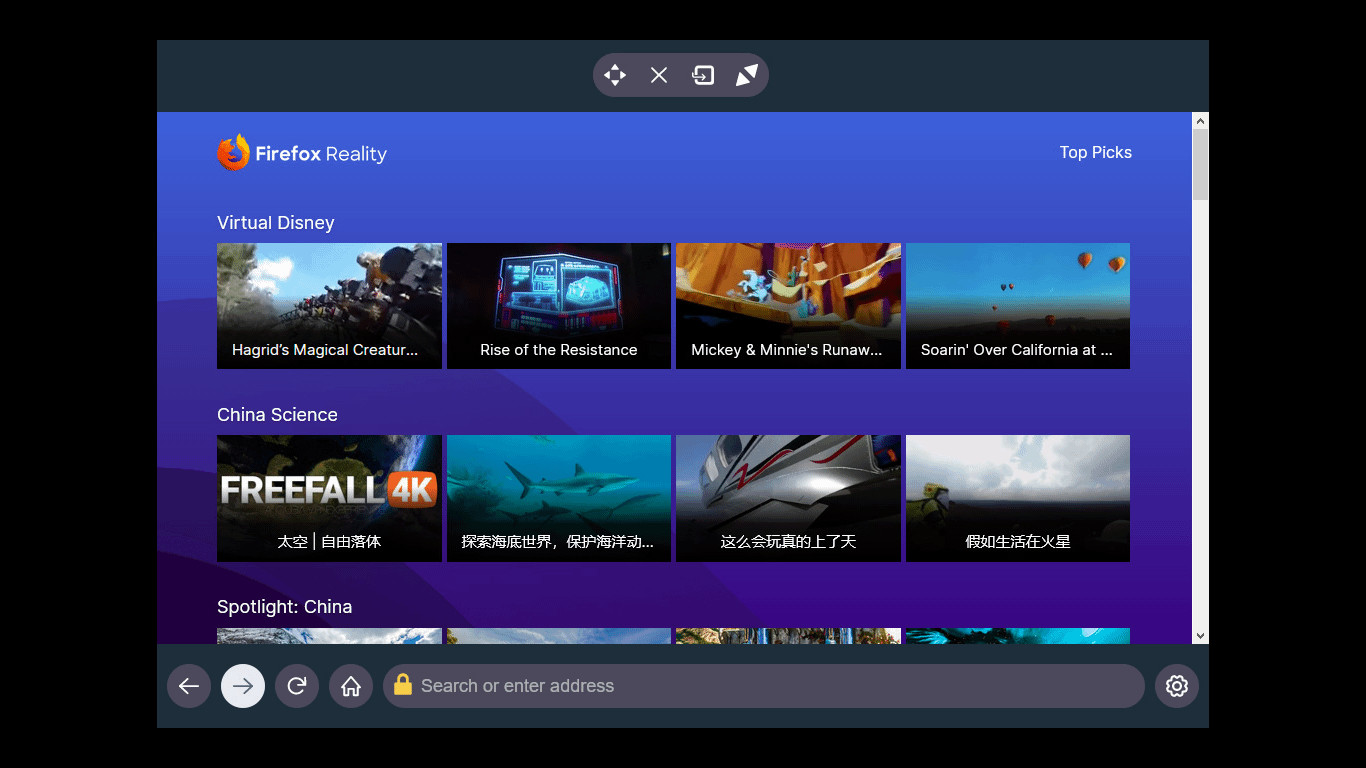The width and height of the screenshot is (1366, 768).
Task: Close the browser window with X icon
Action: pos(659,75)
